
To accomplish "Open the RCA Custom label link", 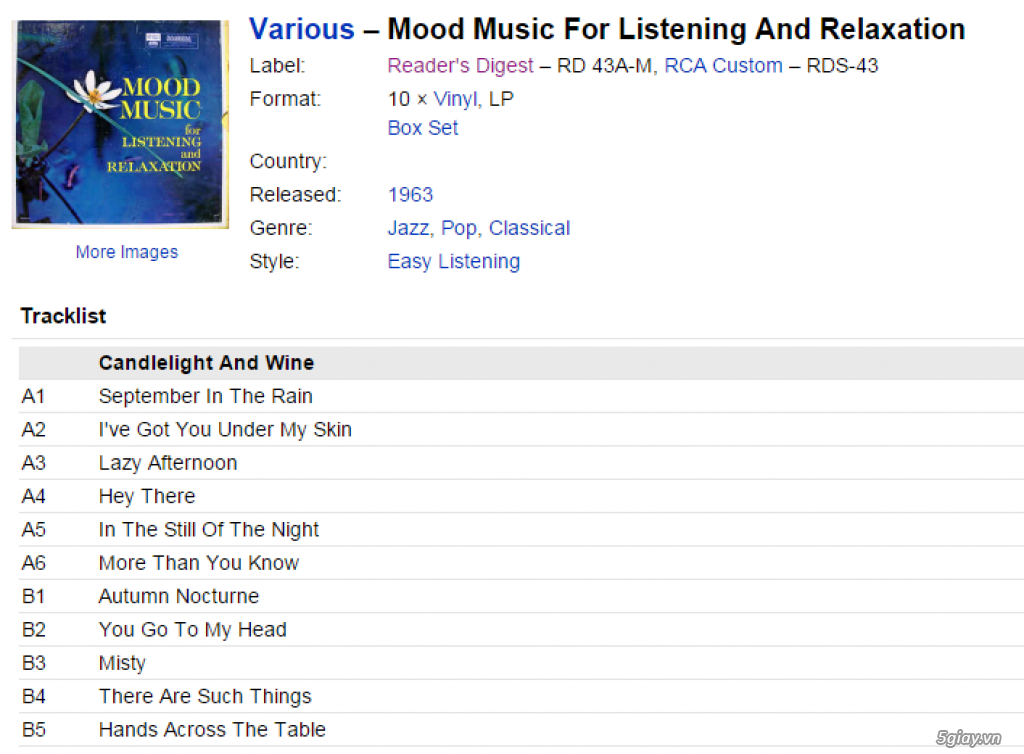I will 723,65.
